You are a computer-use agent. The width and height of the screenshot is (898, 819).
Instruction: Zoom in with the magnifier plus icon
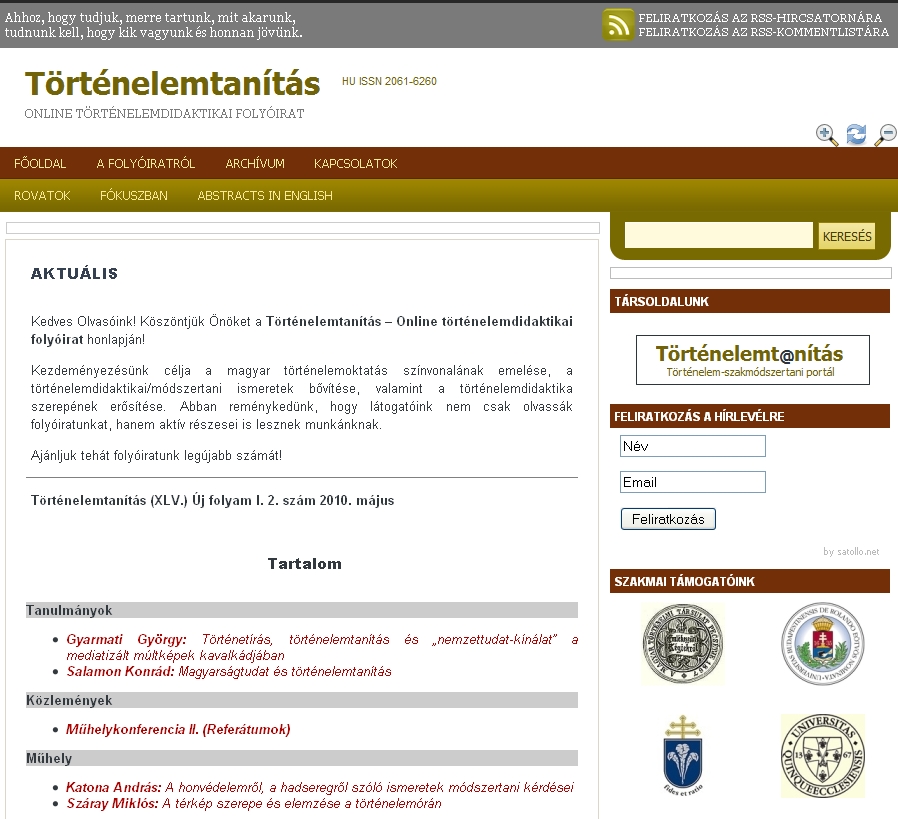pyautogui.click(x=827, y=135)
